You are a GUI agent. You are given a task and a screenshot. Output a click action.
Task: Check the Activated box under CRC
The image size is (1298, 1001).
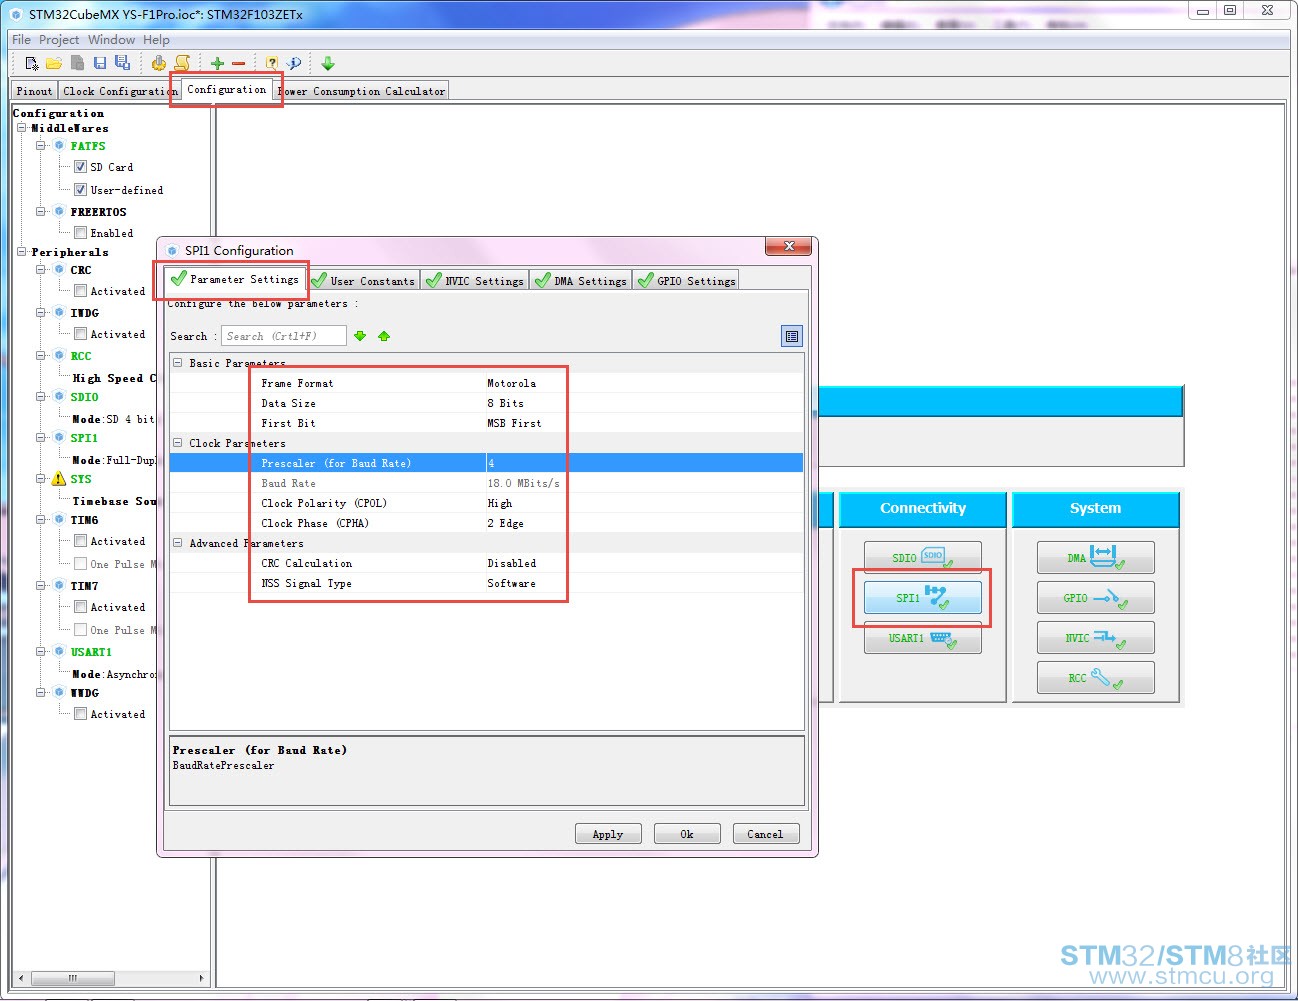pos(81,291)
